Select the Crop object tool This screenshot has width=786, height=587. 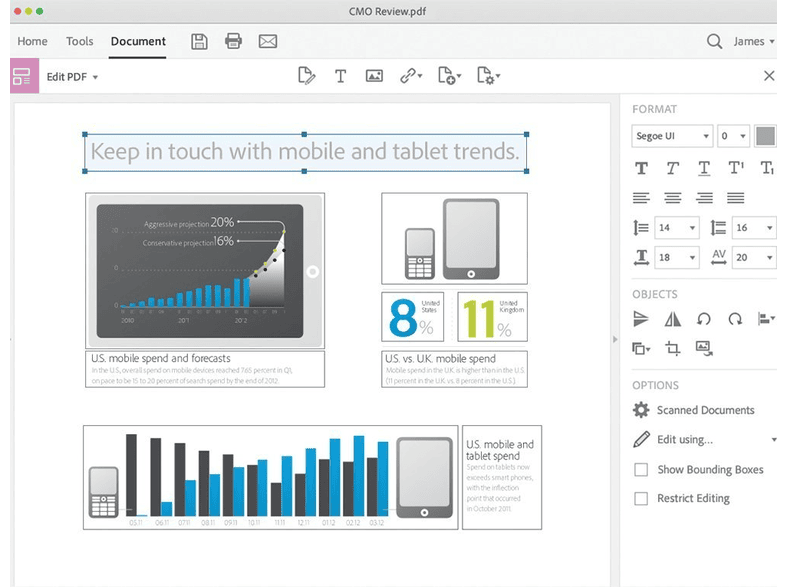click(673, 348)
